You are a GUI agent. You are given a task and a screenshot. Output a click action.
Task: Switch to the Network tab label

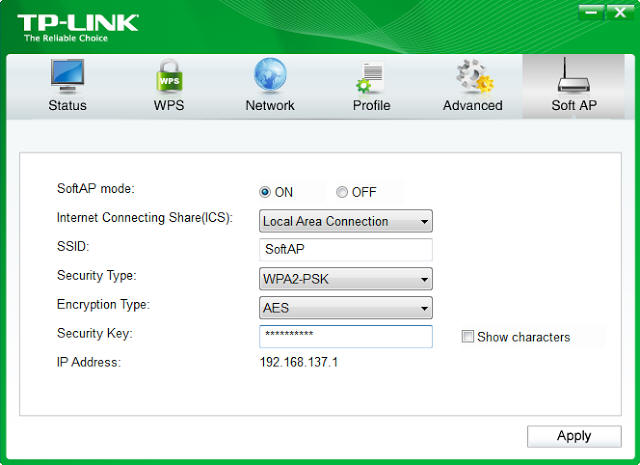270,105
